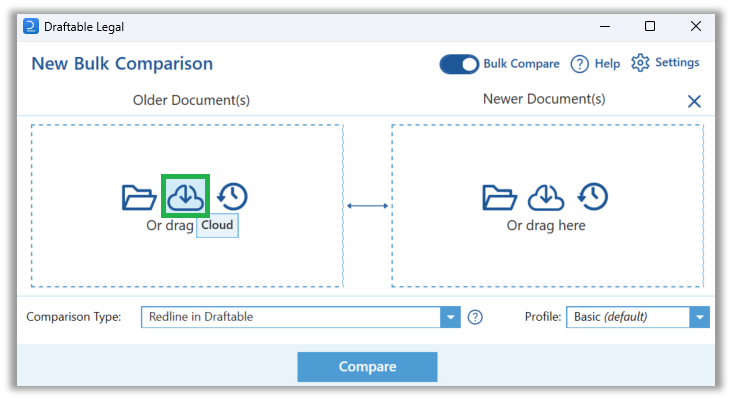Open folder browser for Older Documents
The width and height of the screenshot is (732, 400).
coord(139,197)
